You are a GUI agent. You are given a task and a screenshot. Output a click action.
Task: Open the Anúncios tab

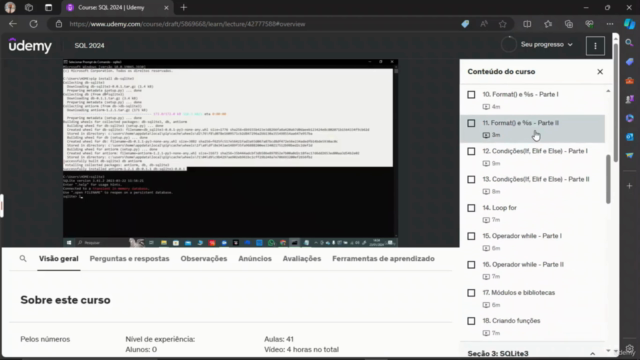[x=255, y=259]
